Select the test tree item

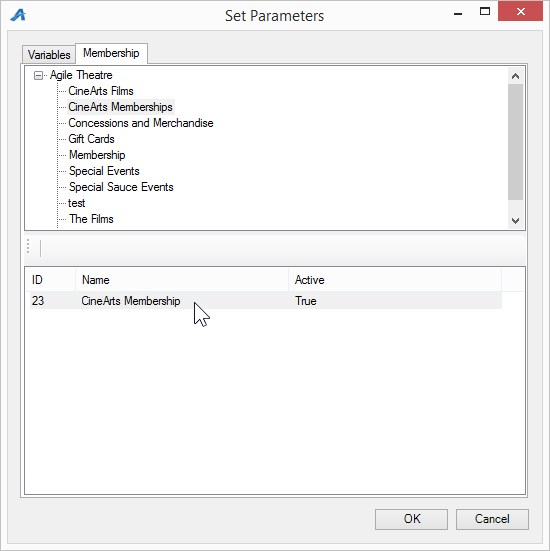77,203
